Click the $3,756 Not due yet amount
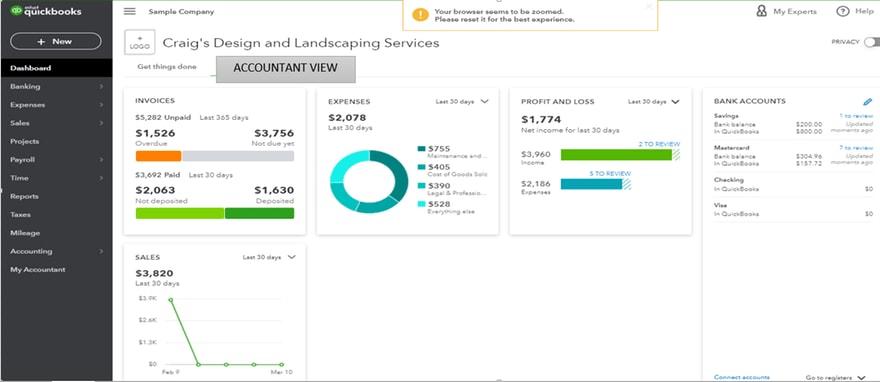 pos(274,134)
